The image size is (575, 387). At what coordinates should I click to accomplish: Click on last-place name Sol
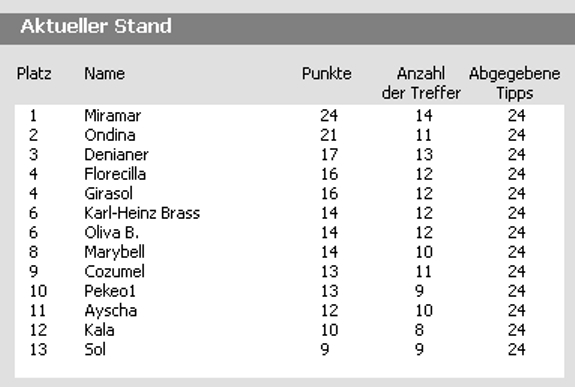[x=95, y=349]
